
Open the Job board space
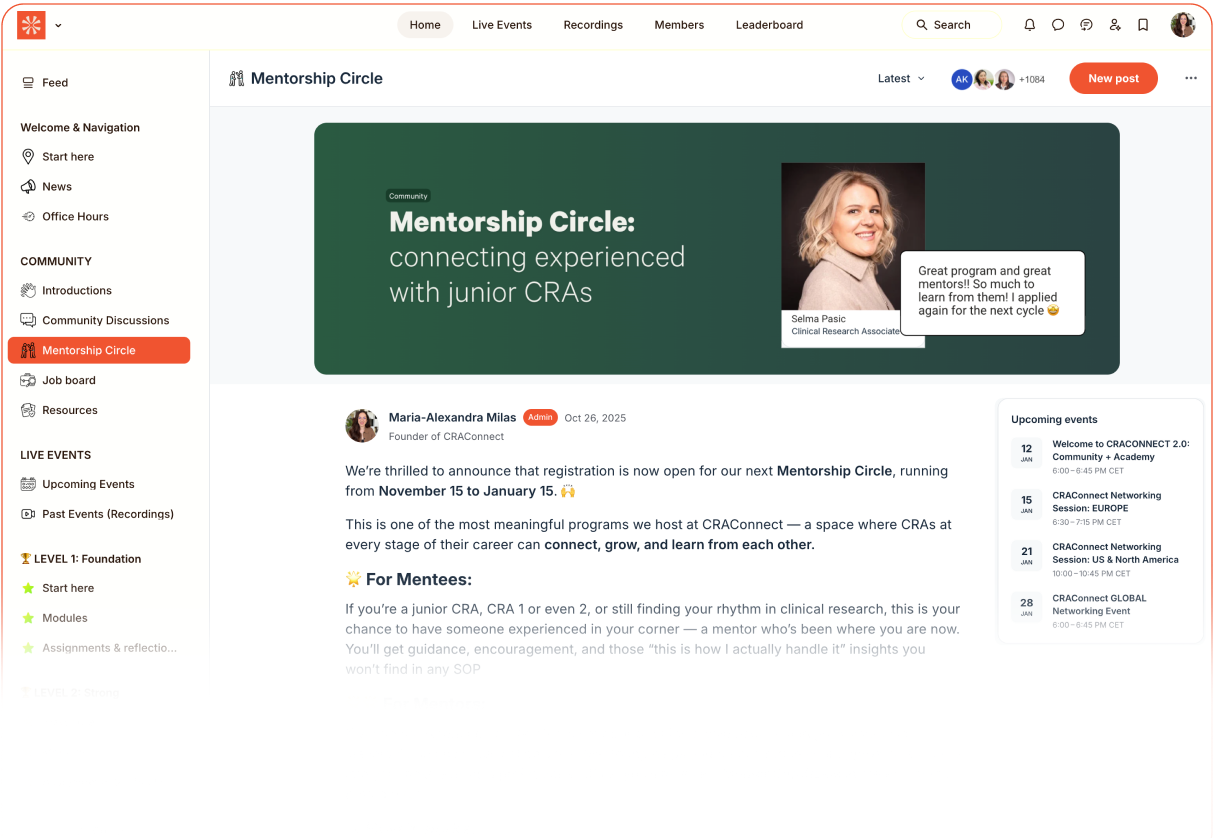point(99,380)
